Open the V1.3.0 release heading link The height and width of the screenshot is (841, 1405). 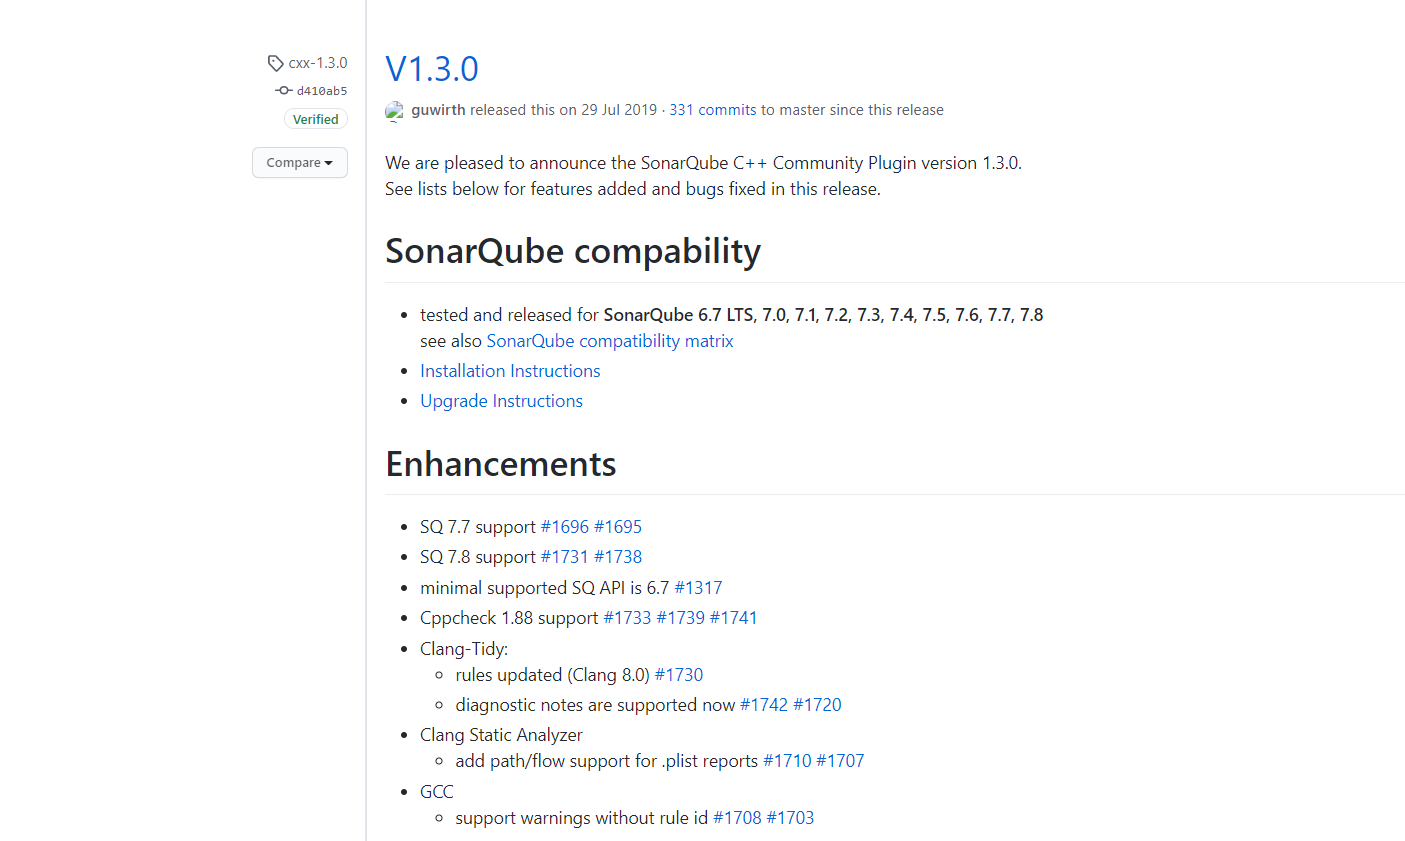(431, 68)
